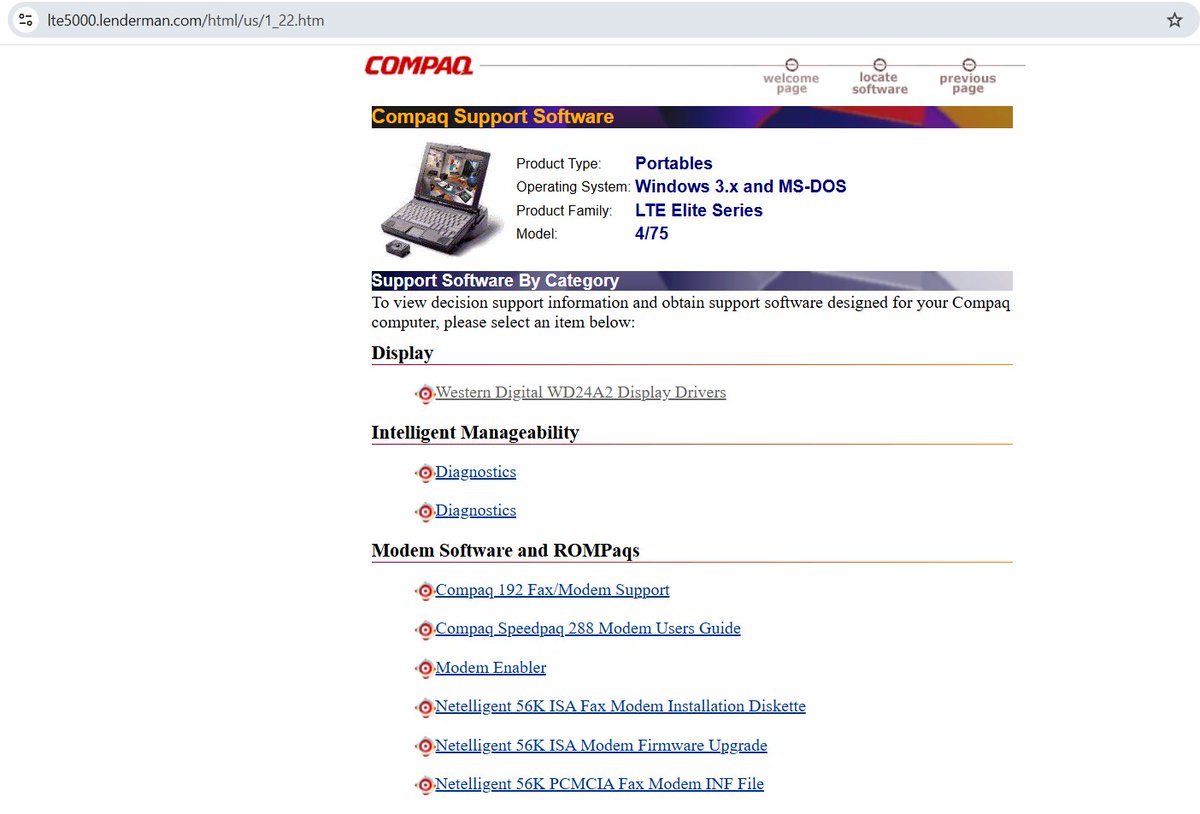Click the LTE Elite laptop image
Image resolution: width=1200 pixels, height=814 pixels.
coord(439,199)
